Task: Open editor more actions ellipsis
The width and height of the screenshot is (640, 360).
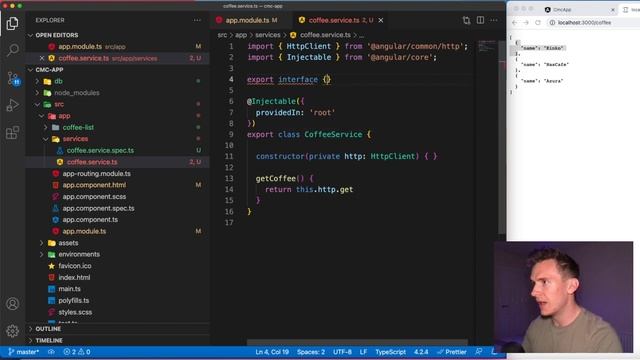Action: (493, 20)
